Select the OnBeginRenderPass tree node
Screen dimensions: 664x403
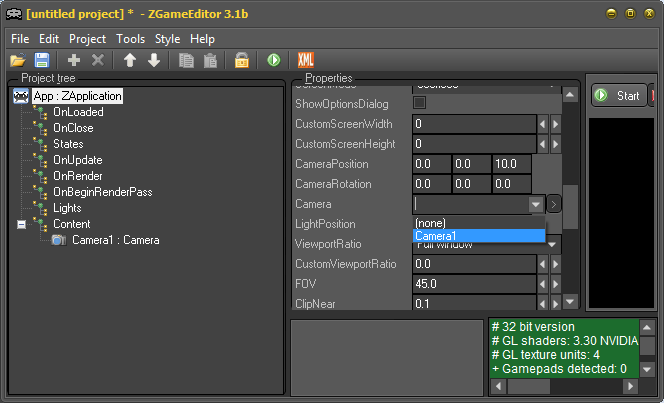(102, 192)
